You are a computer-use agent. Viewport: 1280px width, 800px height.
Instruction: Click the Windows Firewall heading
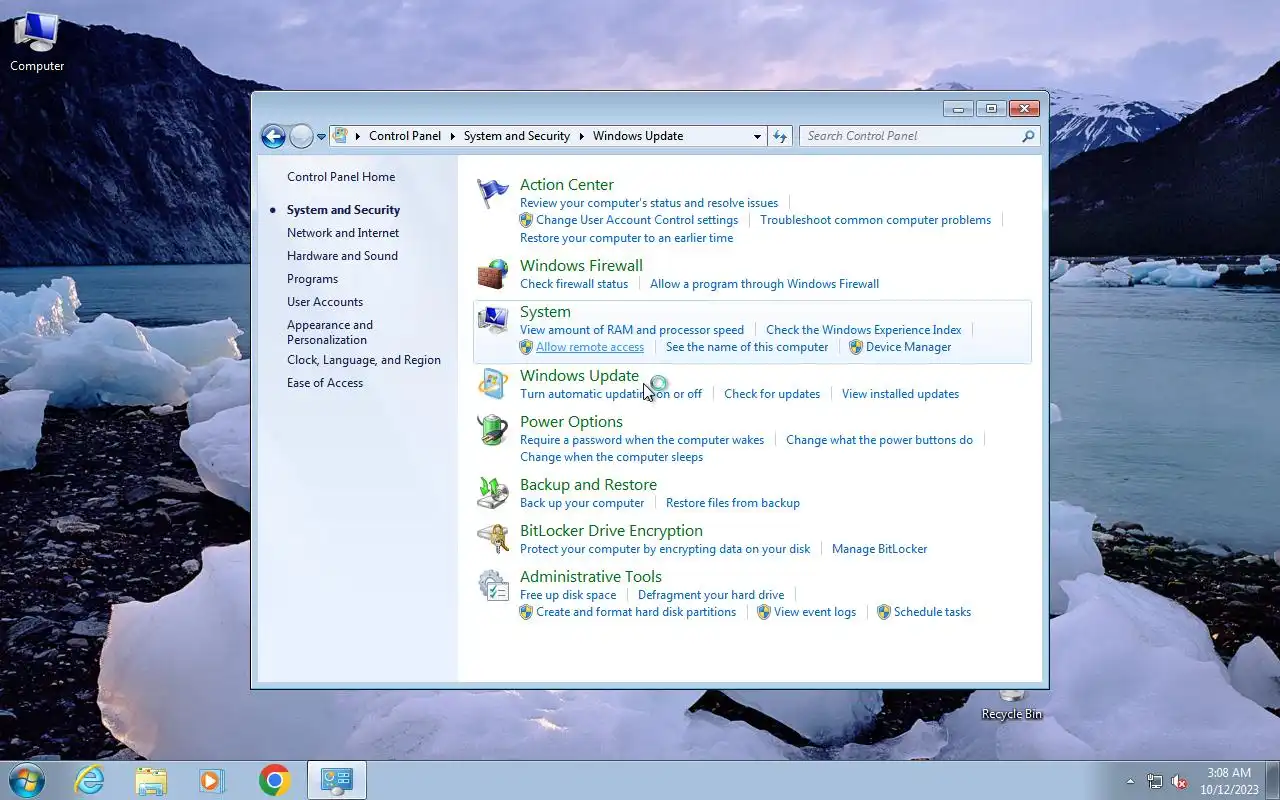[581, 265]
